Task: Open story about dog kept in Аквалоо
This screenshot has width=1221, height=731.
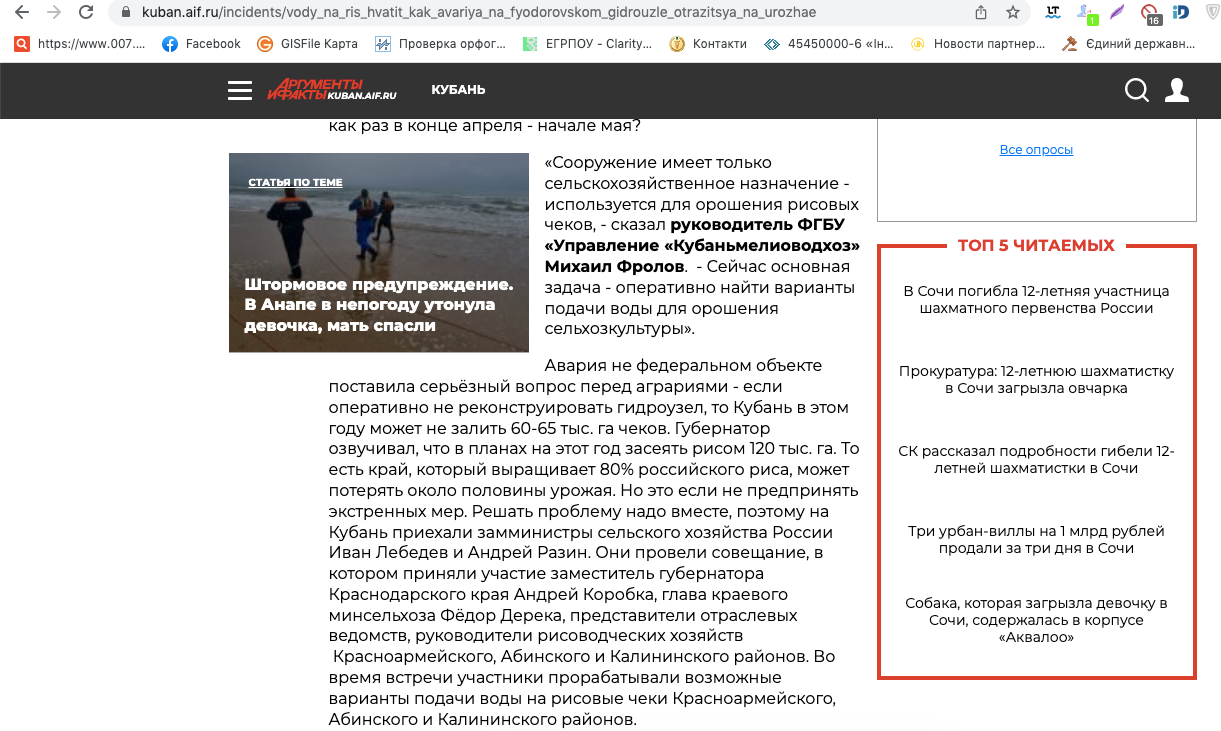Action: tap(1036, 620)
